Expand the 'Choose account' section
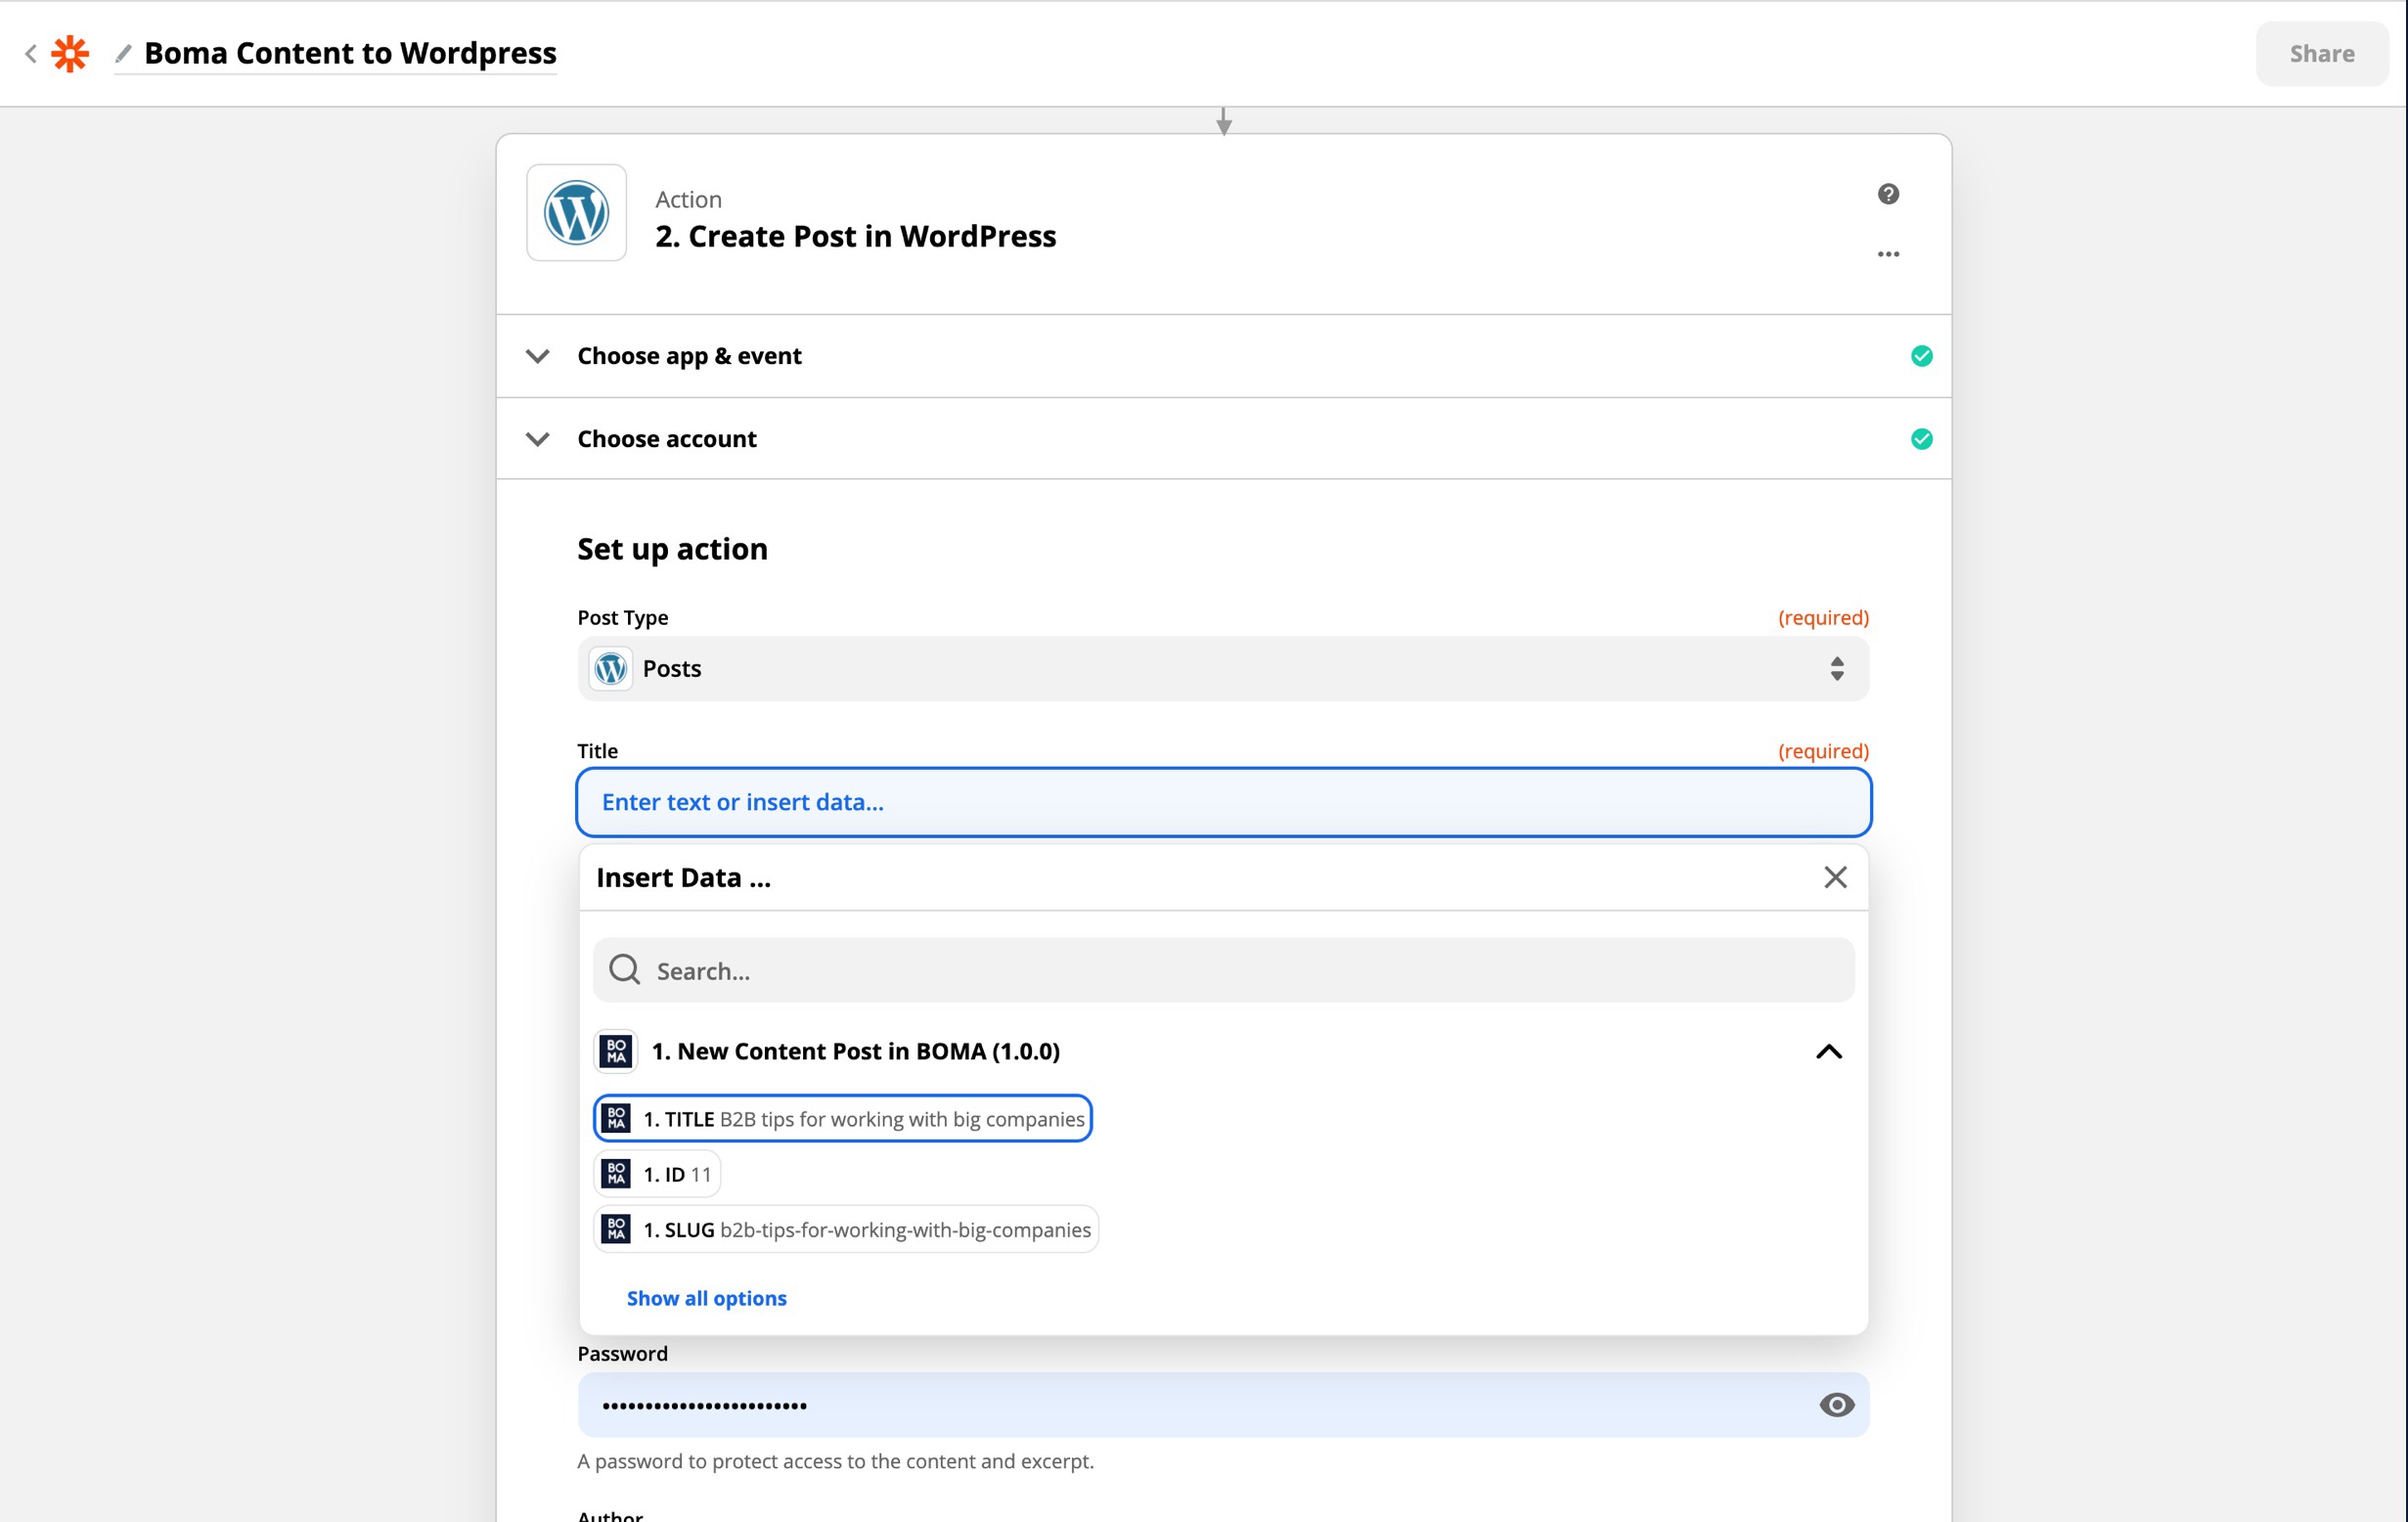This screenshot has width=2408, height=1522. point(1222,439)
